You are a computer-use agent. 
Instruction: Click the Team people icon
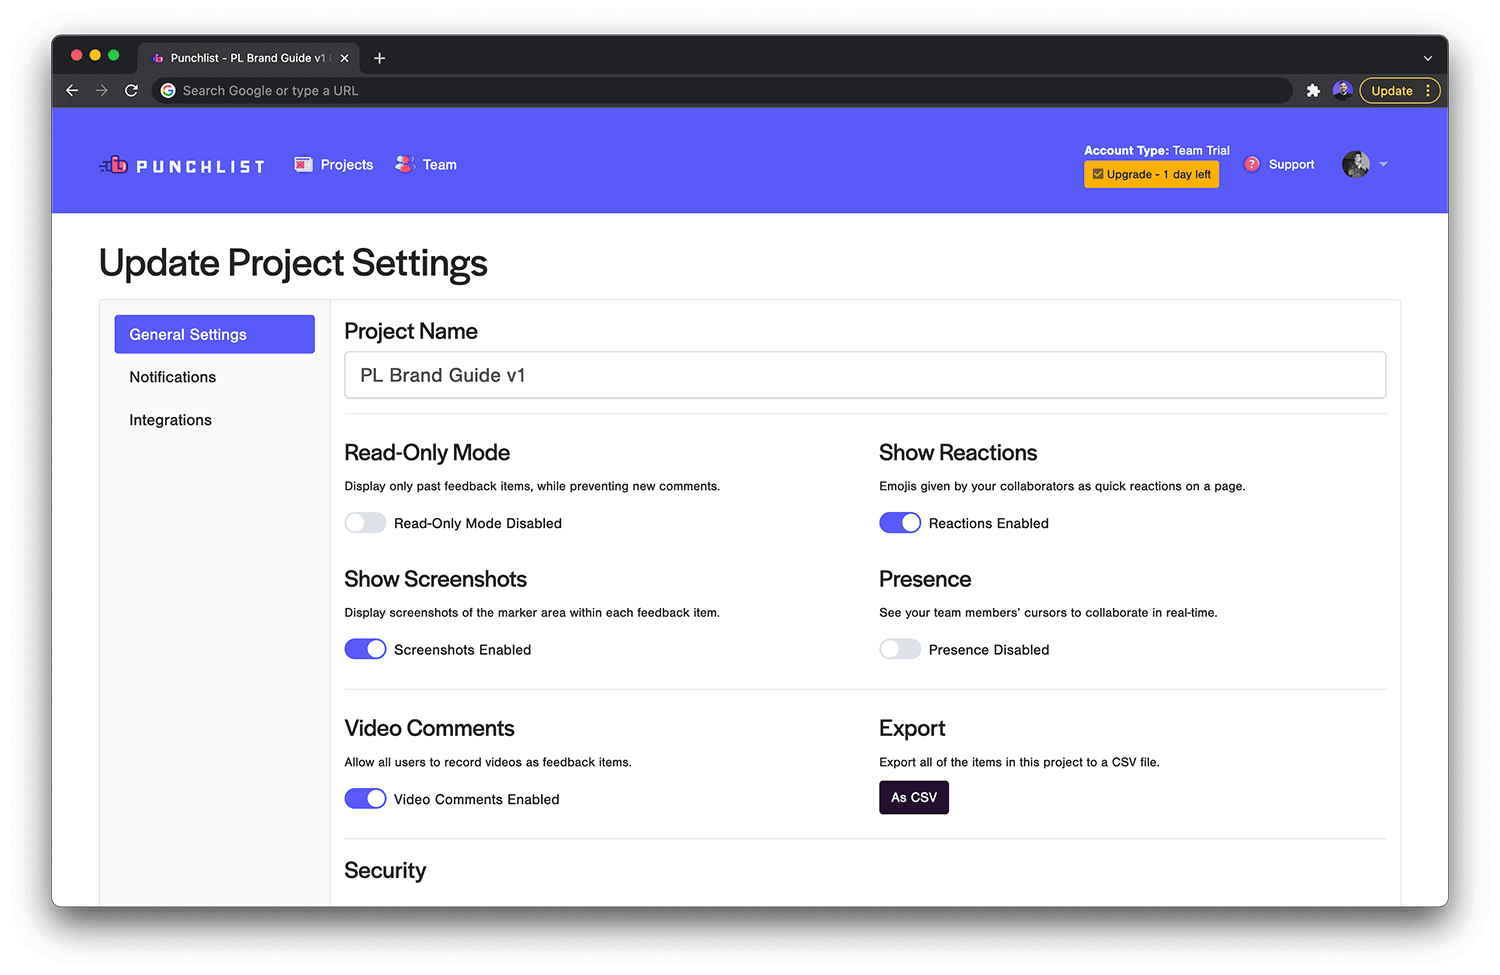(x=405, y=164)
